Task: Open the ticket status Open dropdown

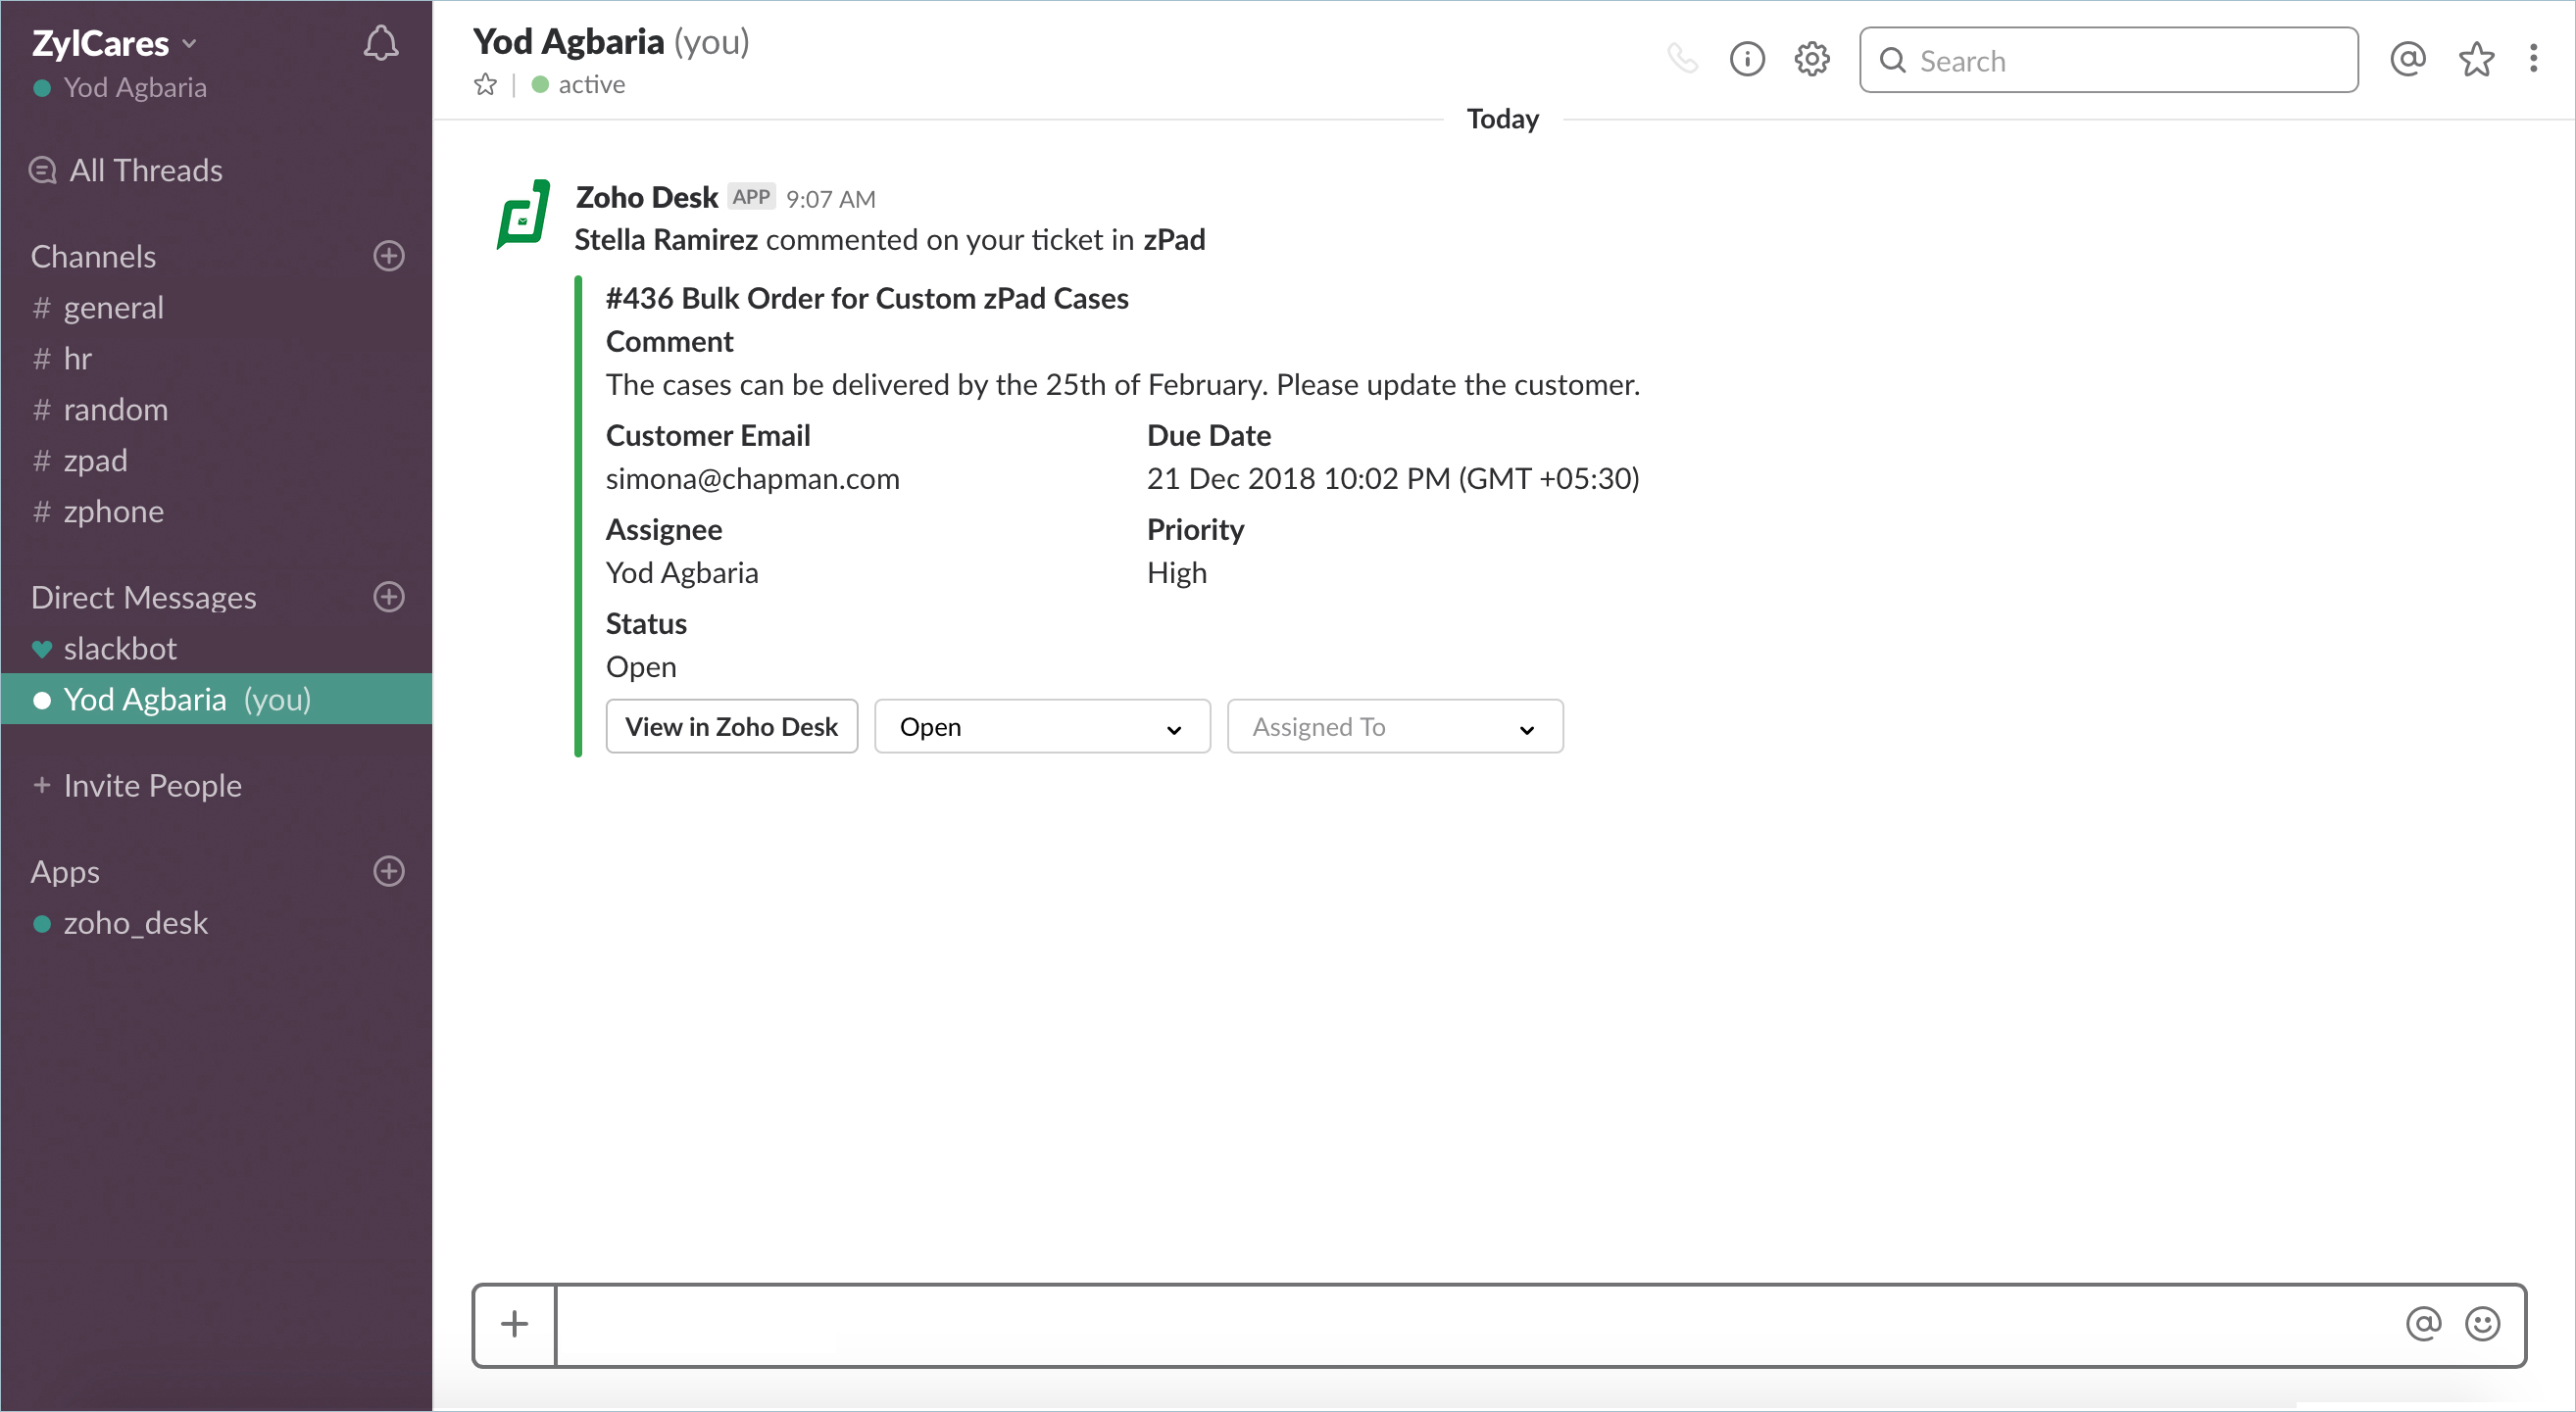Action: 1041,727
